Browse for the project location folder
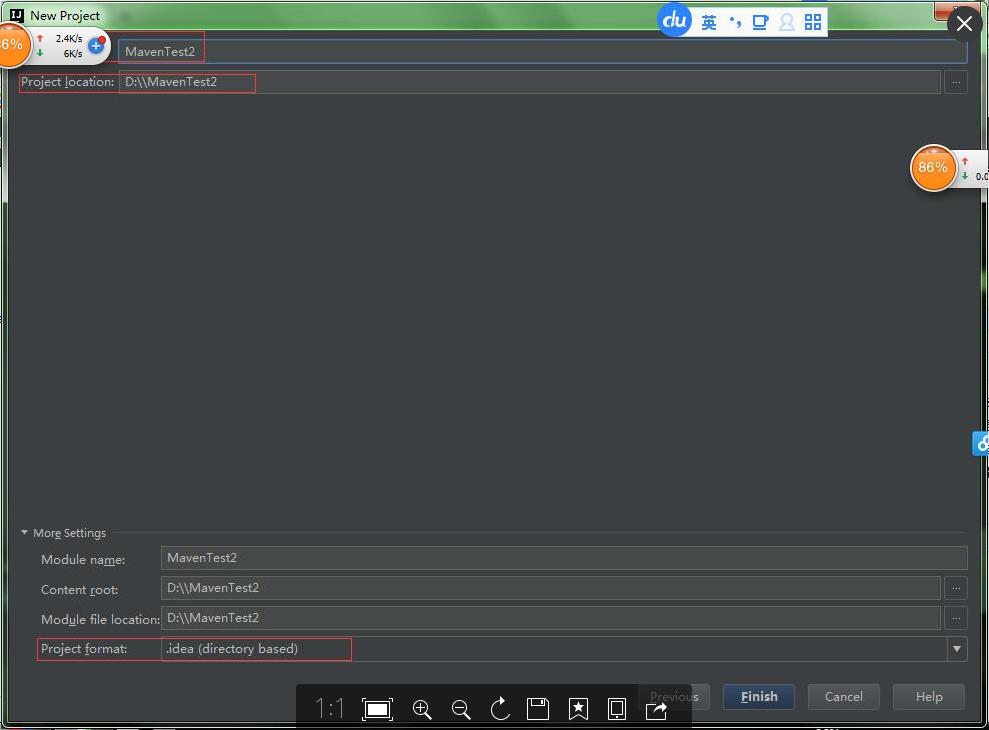 (956, 82)
